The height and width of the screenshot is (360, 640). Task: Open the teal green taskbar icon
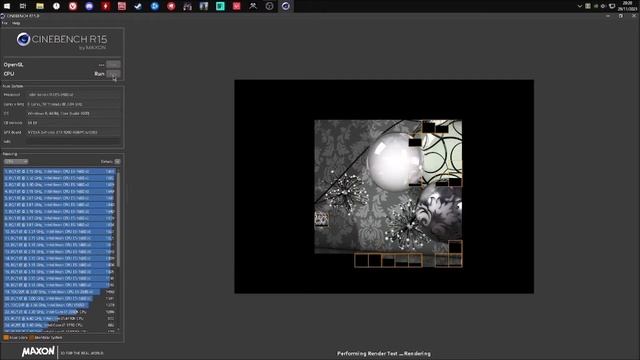(220, 6)
